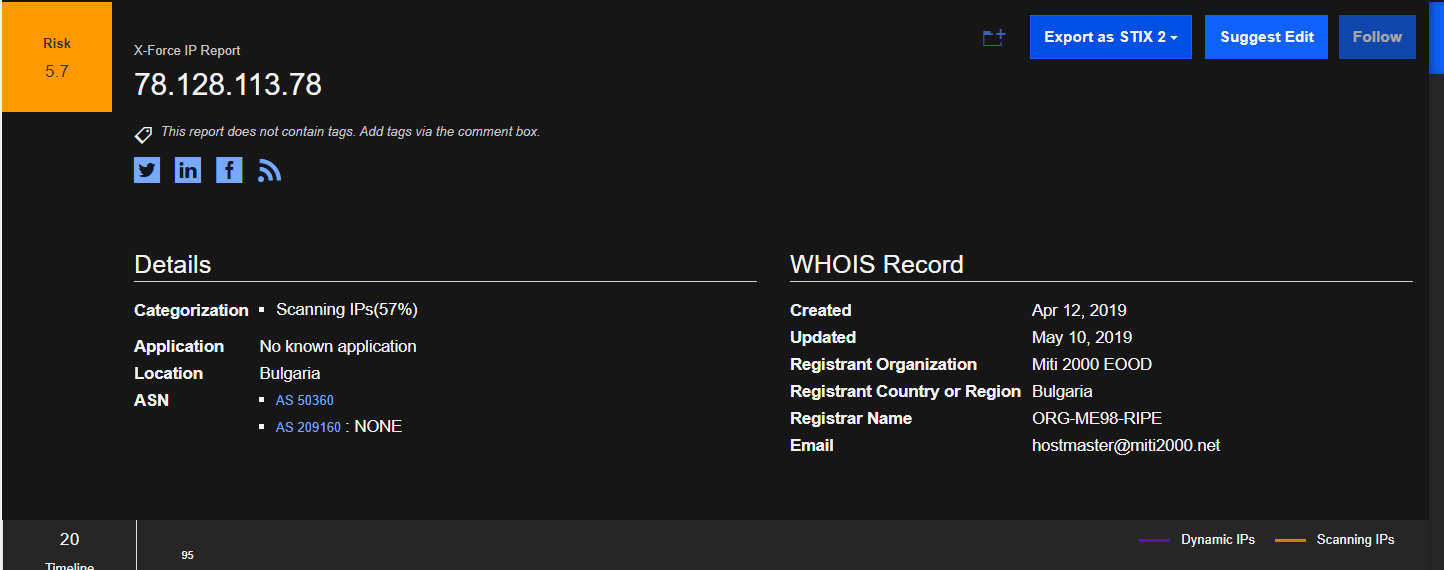Viewport: 1444px width, 570px height.
Task: Add report to collection icon
Action: (x=993, y=38)
